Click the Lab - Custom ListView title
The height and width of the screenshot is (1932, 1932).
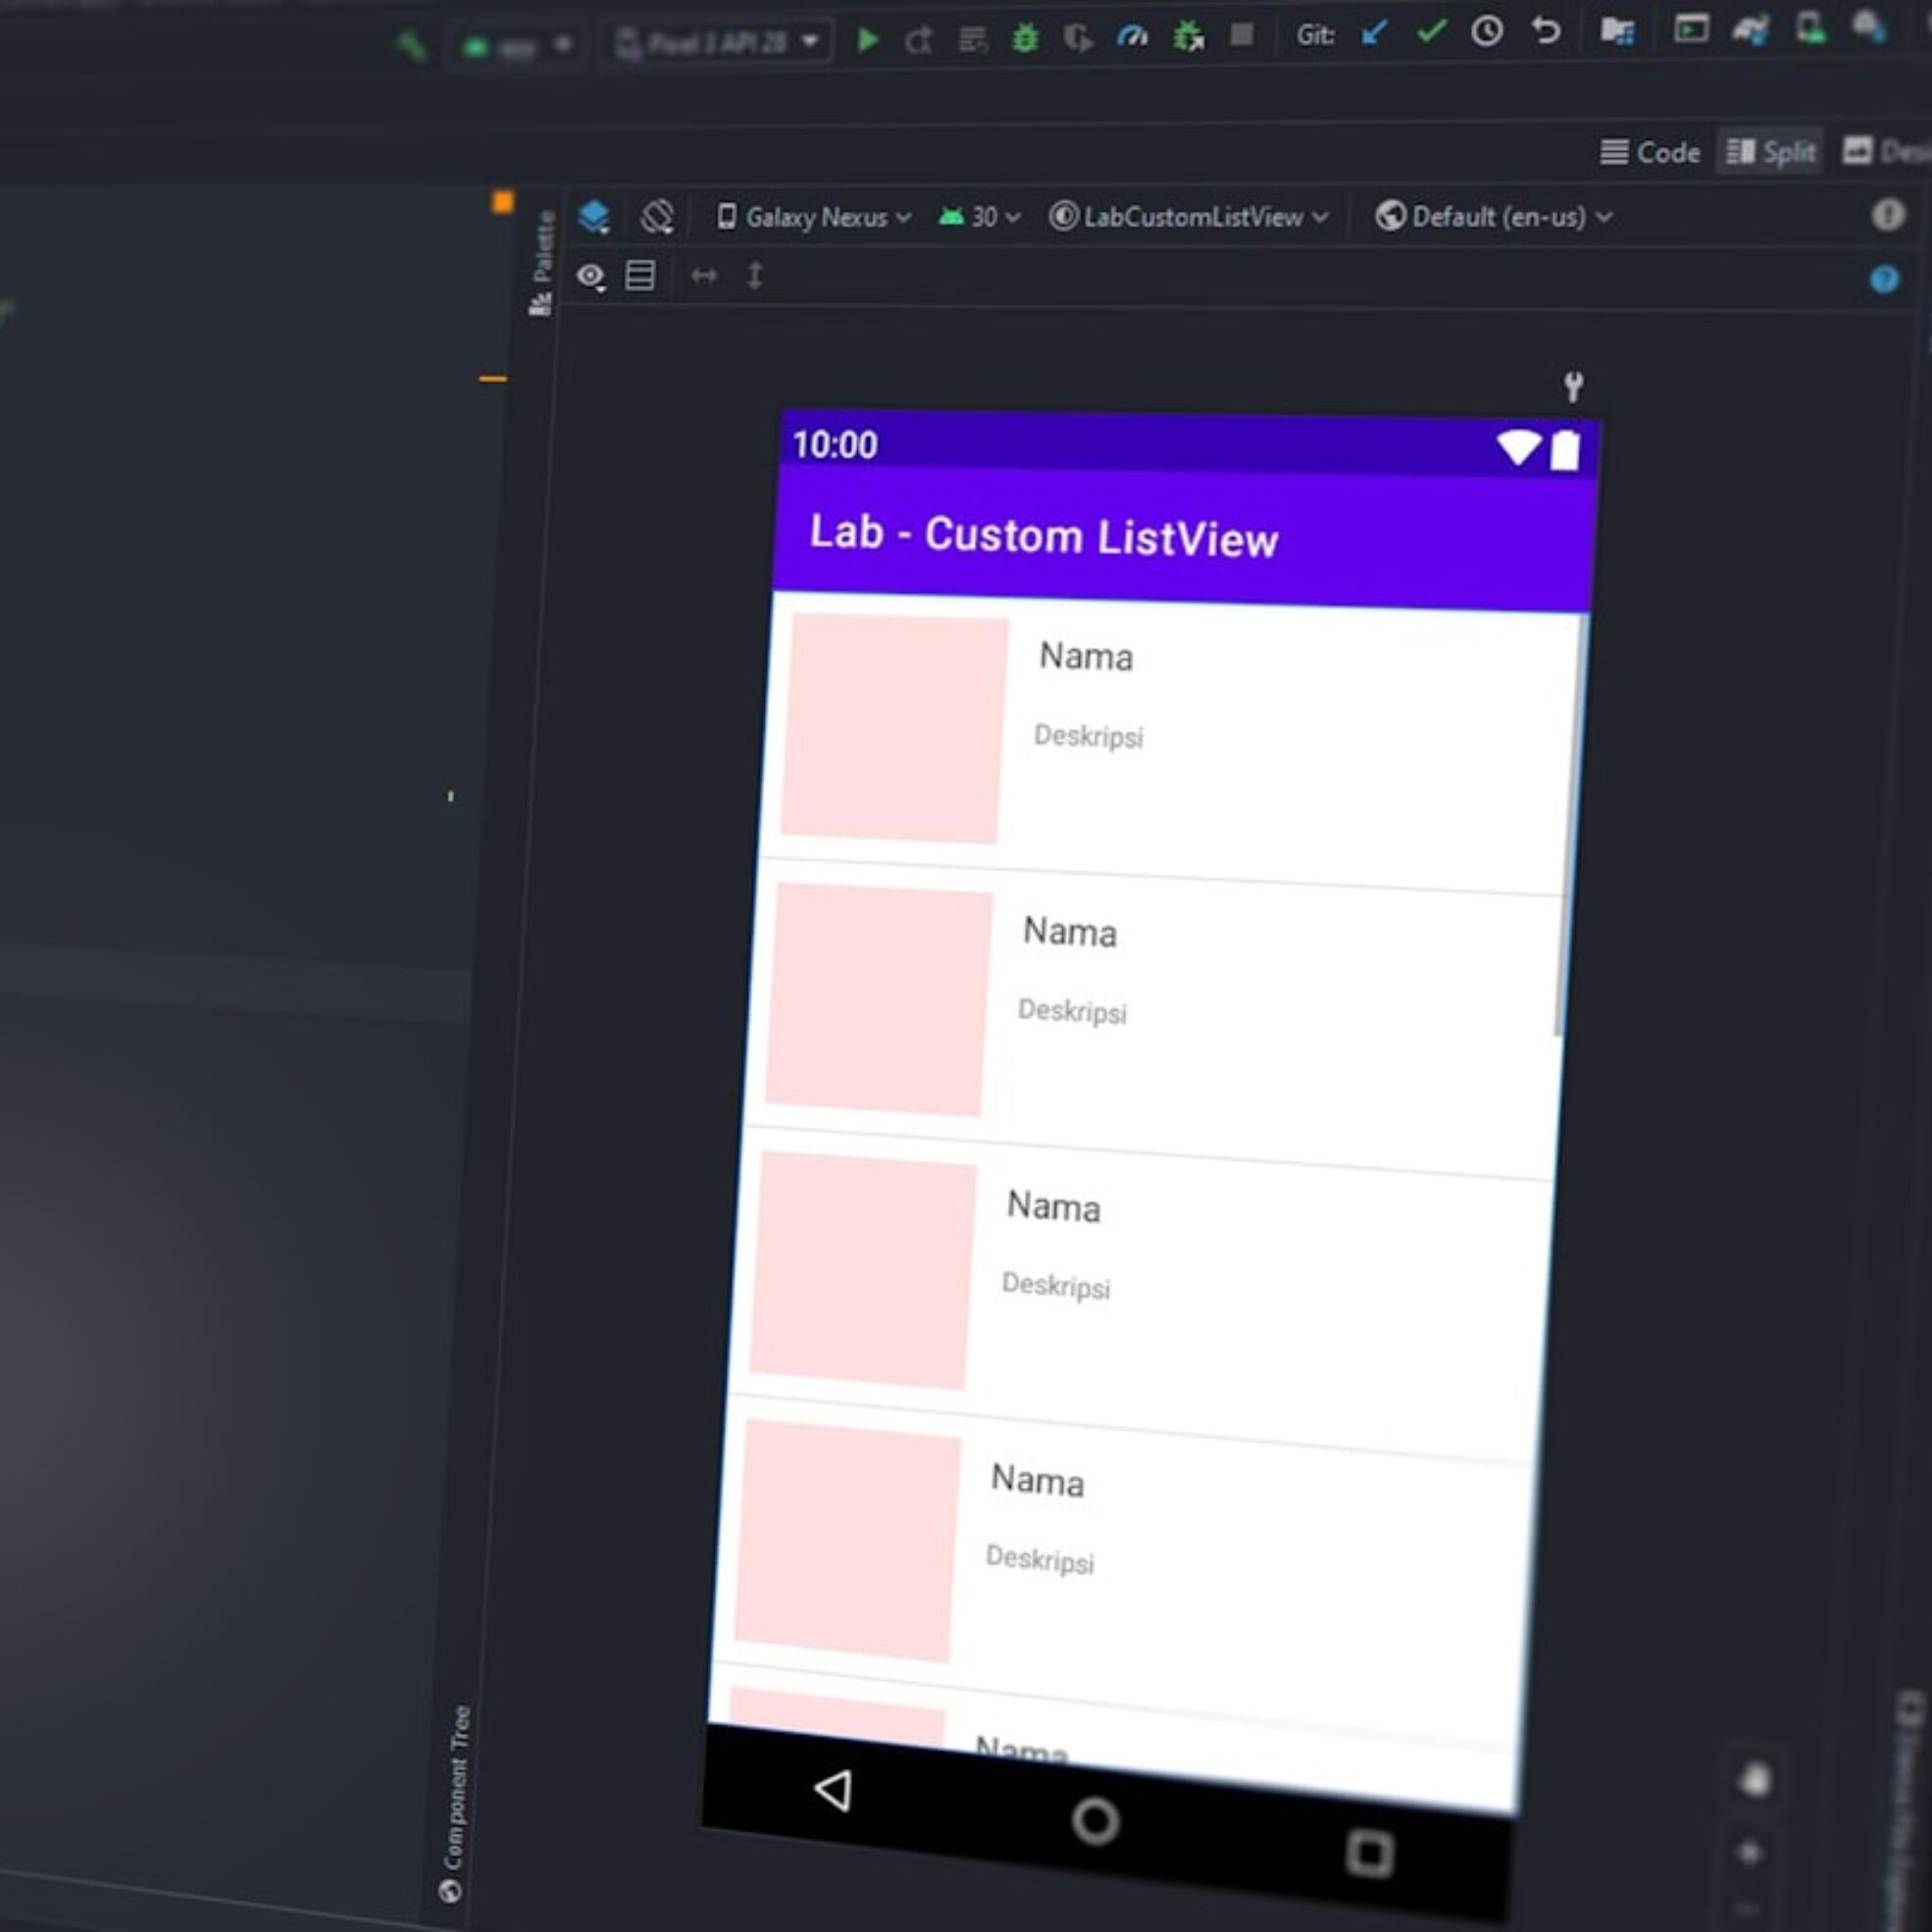pyautogui.click(x=1044, y=535)
